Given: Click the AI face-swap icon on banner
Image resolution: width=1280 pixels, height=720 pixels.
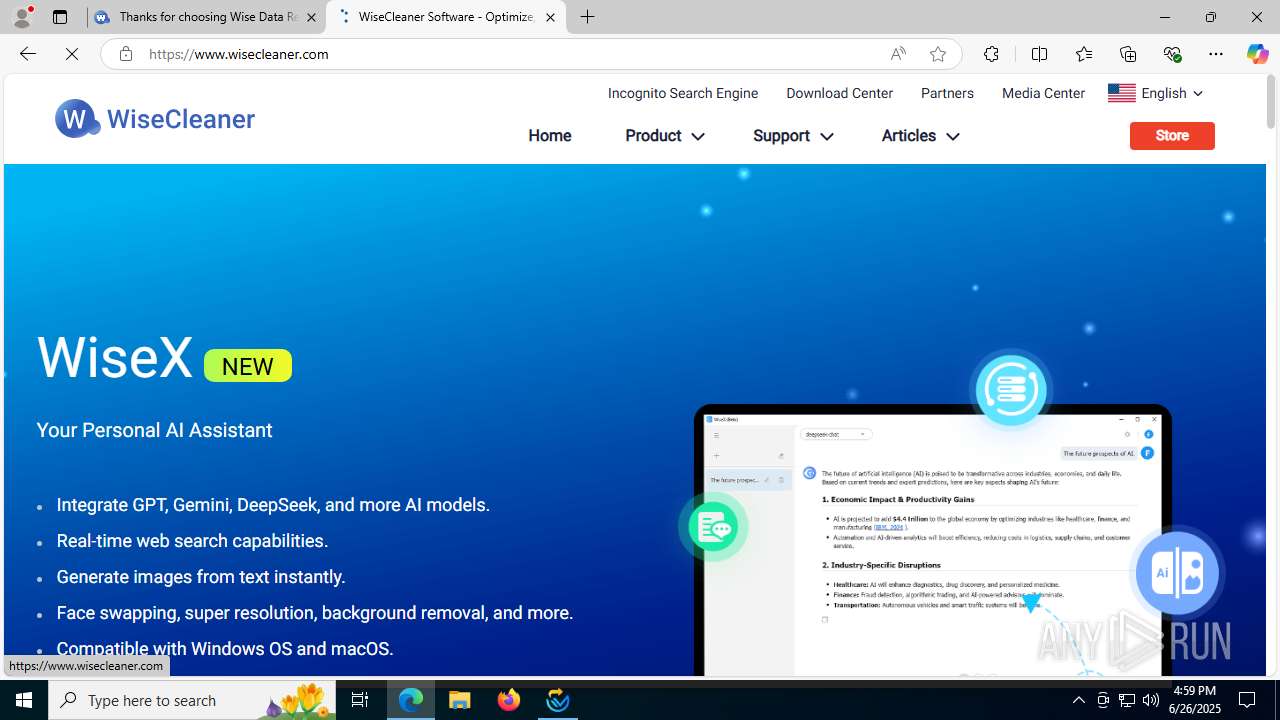Looking at the screenshot, I should [1177, 573].
